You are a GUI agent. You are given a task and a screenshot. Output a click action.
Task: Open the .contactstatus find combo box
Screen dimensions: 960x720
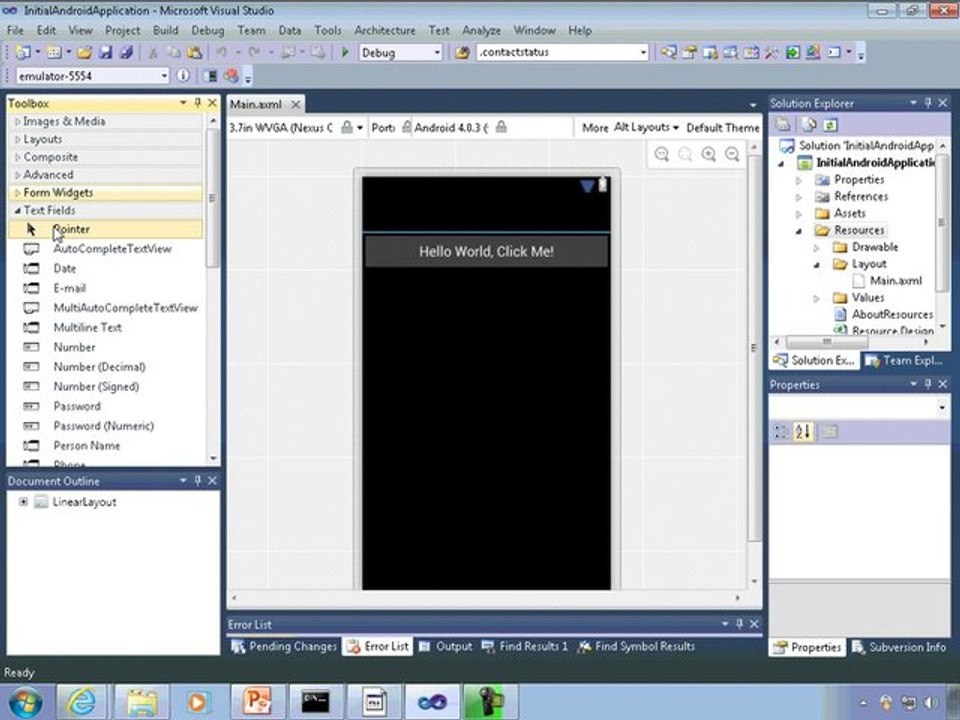(x=643, y=53)
